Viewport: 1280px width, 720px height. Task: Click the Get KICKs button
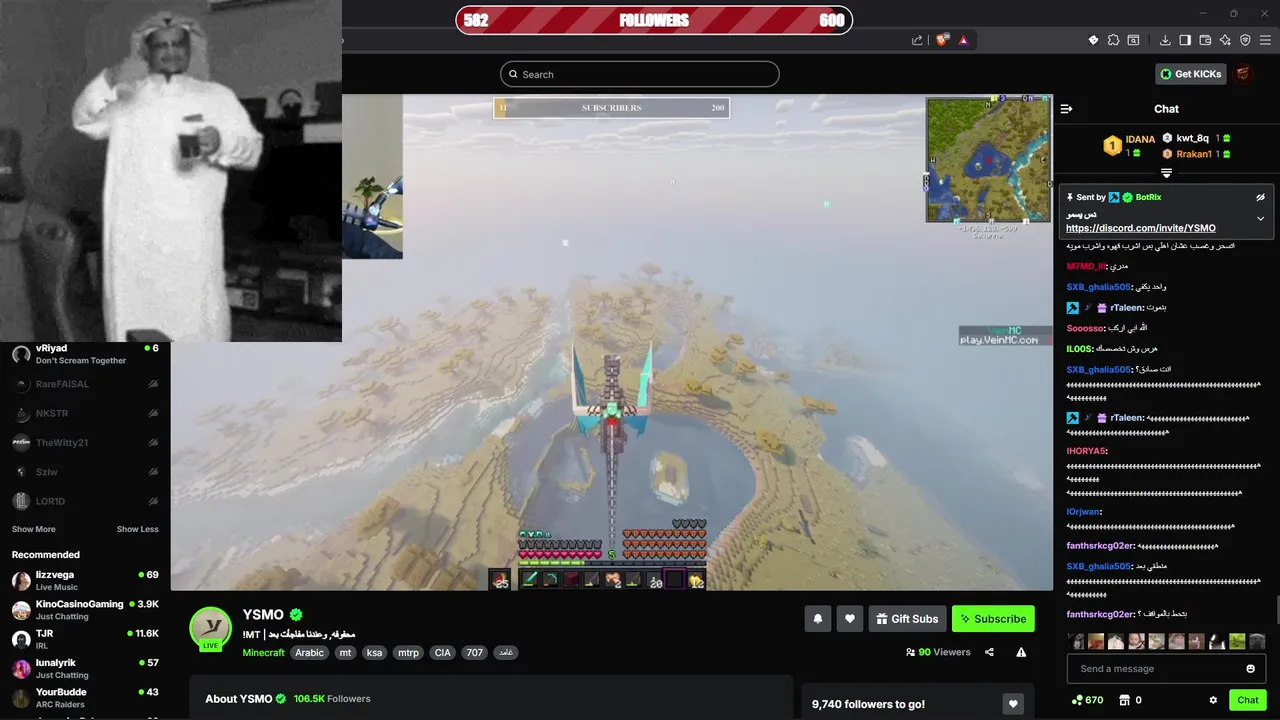tap(1190, 74)
